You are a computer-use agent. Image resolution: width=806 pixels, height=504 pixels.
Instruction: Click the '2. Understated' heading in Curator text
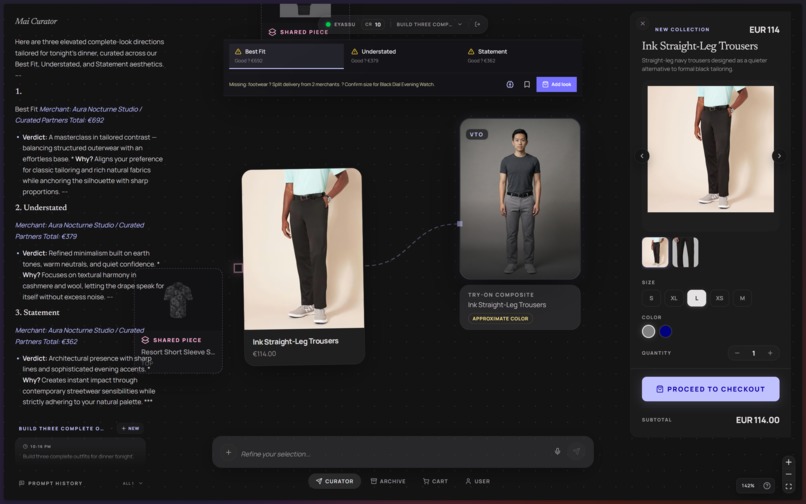point(41,207)
